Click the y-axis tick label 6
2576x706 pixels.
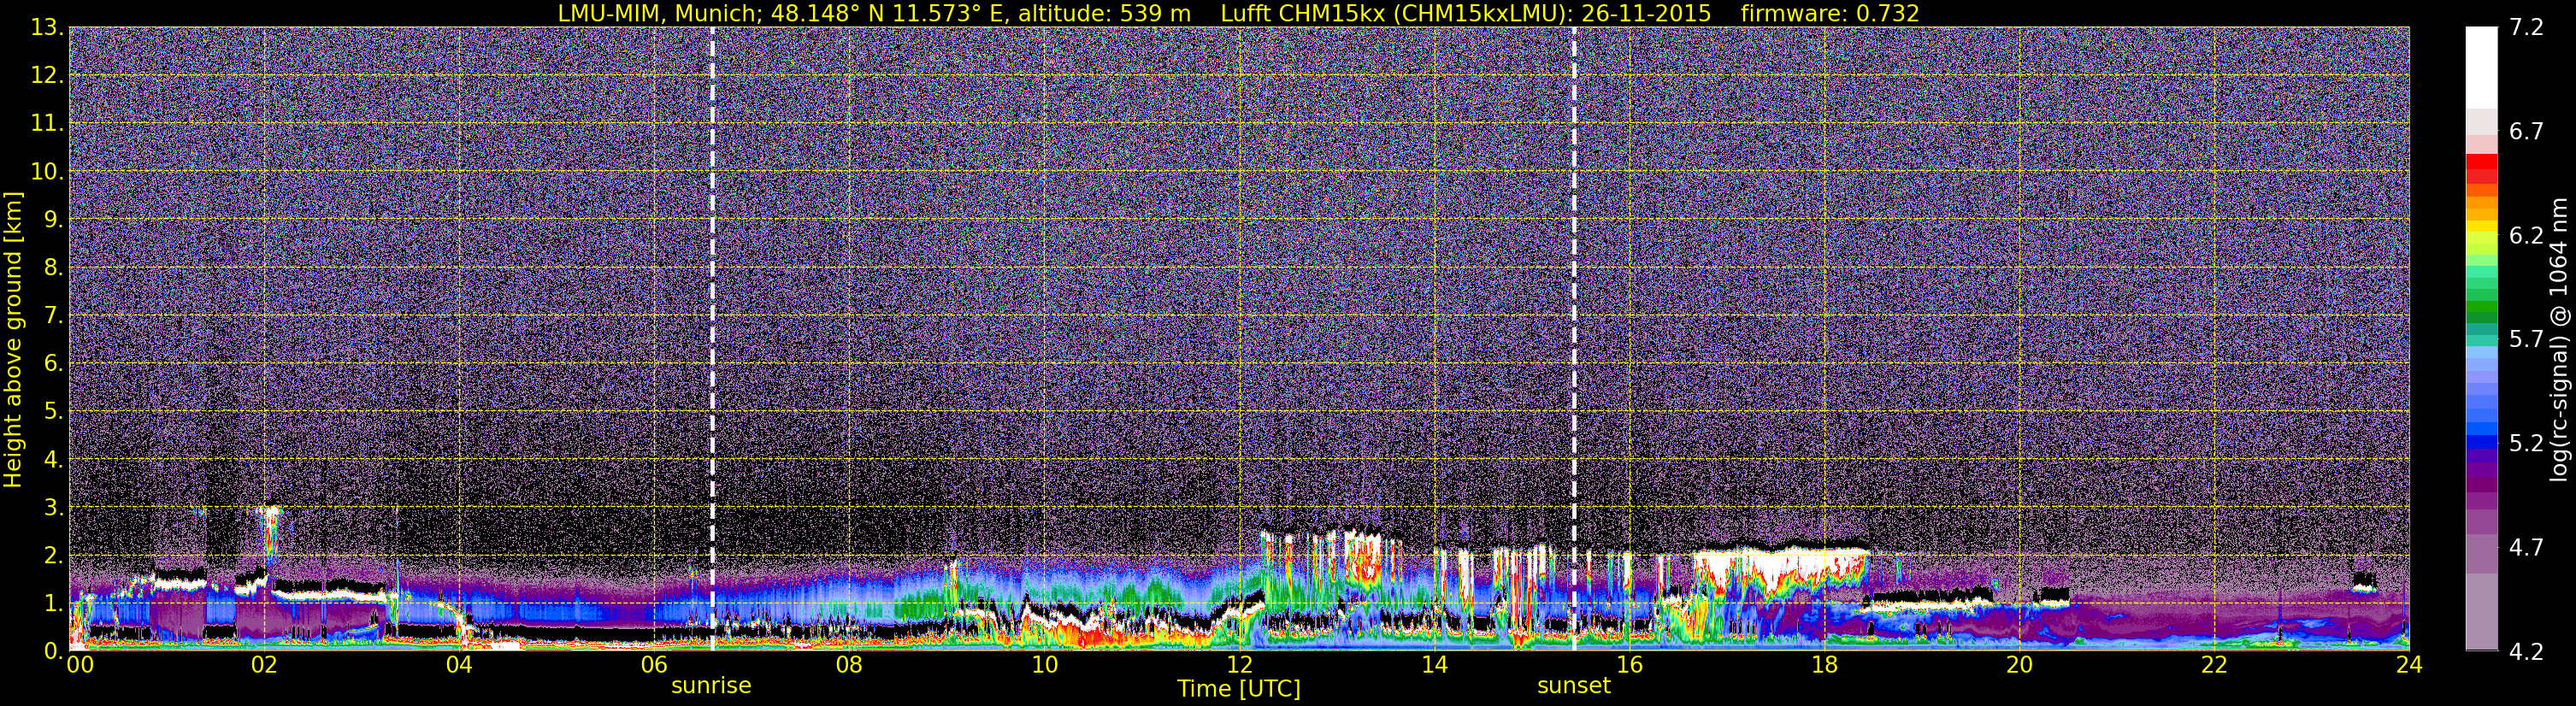tap(54, 364)
